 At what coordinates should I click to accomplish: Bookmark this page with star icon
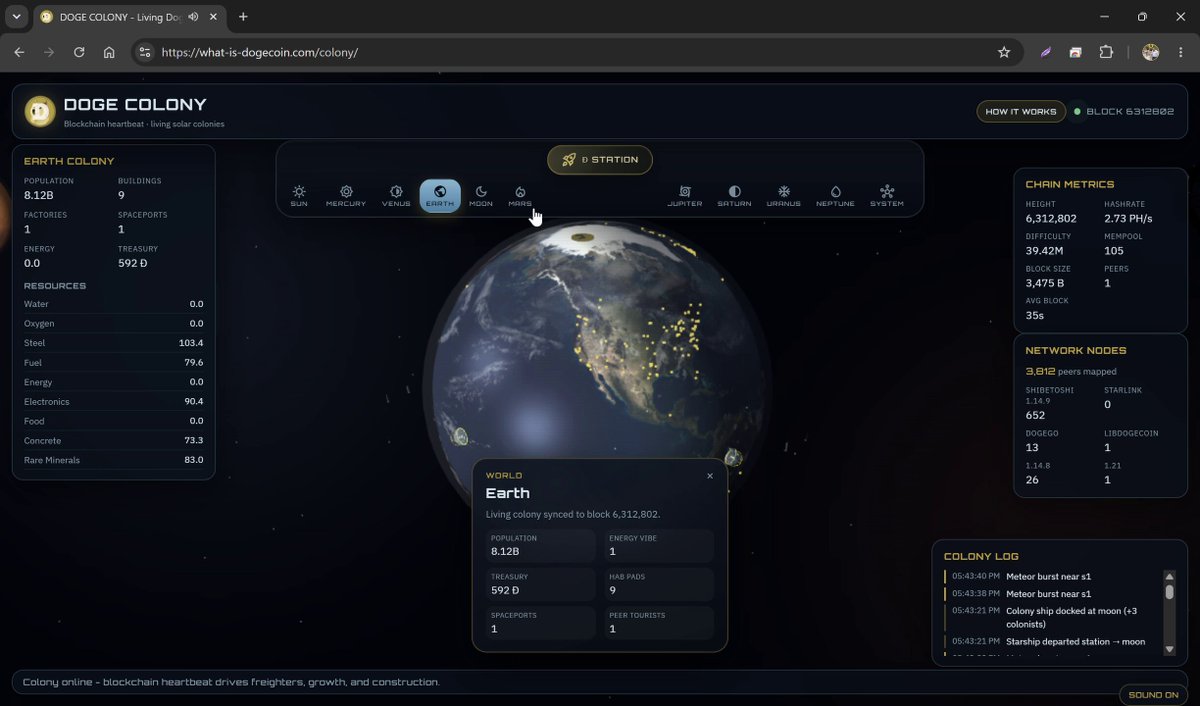click(1004, 52)
